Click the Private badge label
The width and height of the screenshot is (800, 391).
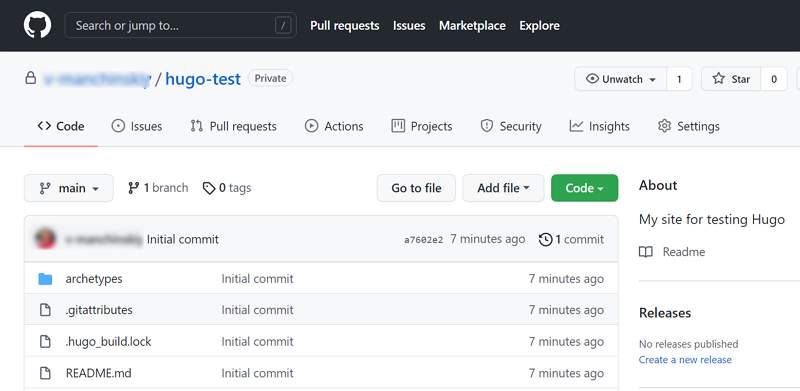click(x=270, y=79)
